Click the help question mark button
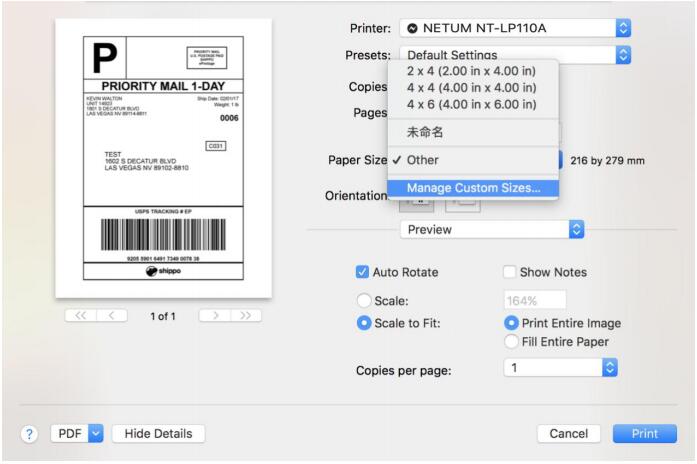This screenshot has width=697, height=464. (31, 433)
